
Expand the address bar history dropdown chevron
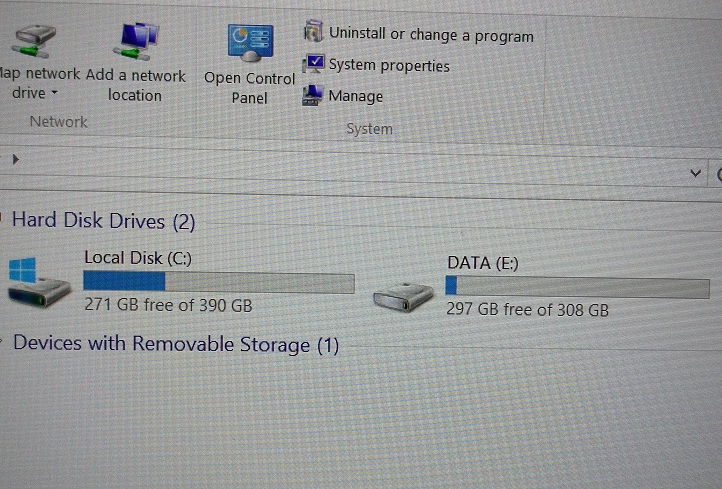695,174
